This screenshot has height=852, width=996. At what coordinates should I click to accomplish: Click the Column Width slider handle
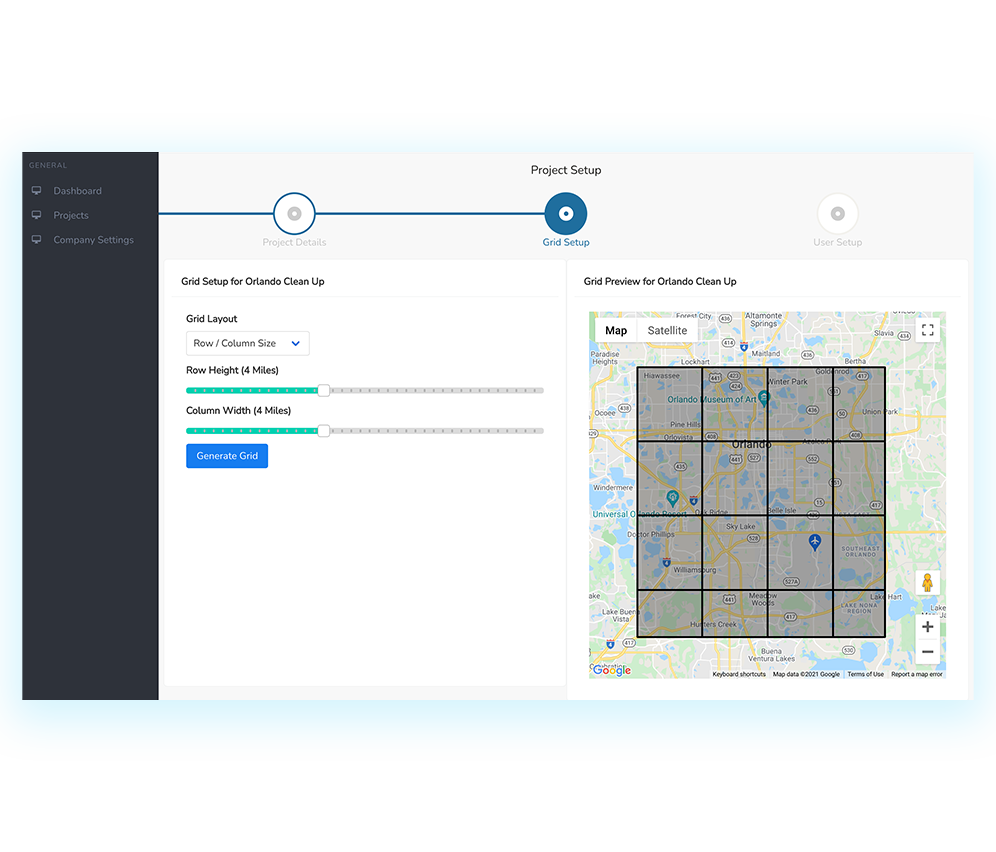(x=323, y=431)
